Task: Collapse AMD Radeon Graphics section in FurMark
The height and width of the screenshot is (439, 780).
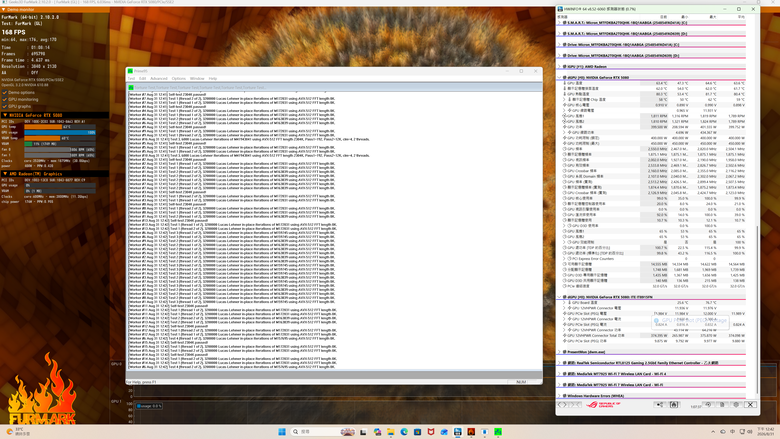Action: (x=5, y=174)
